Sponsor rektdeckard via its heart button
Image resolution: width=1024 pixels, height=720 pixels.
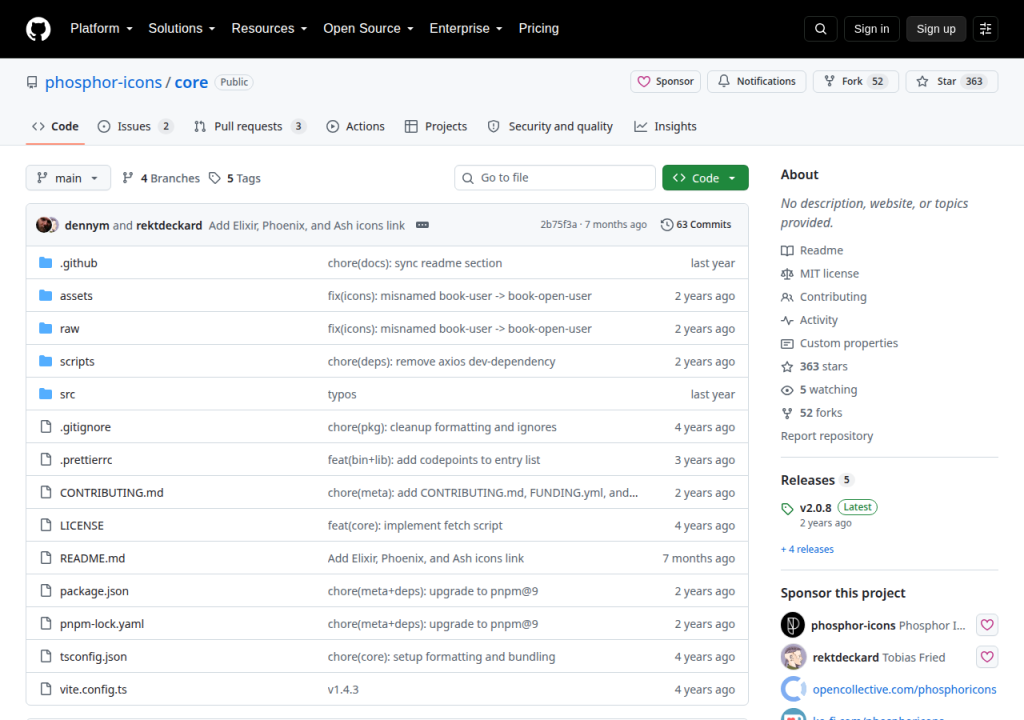tap(987, 657)
